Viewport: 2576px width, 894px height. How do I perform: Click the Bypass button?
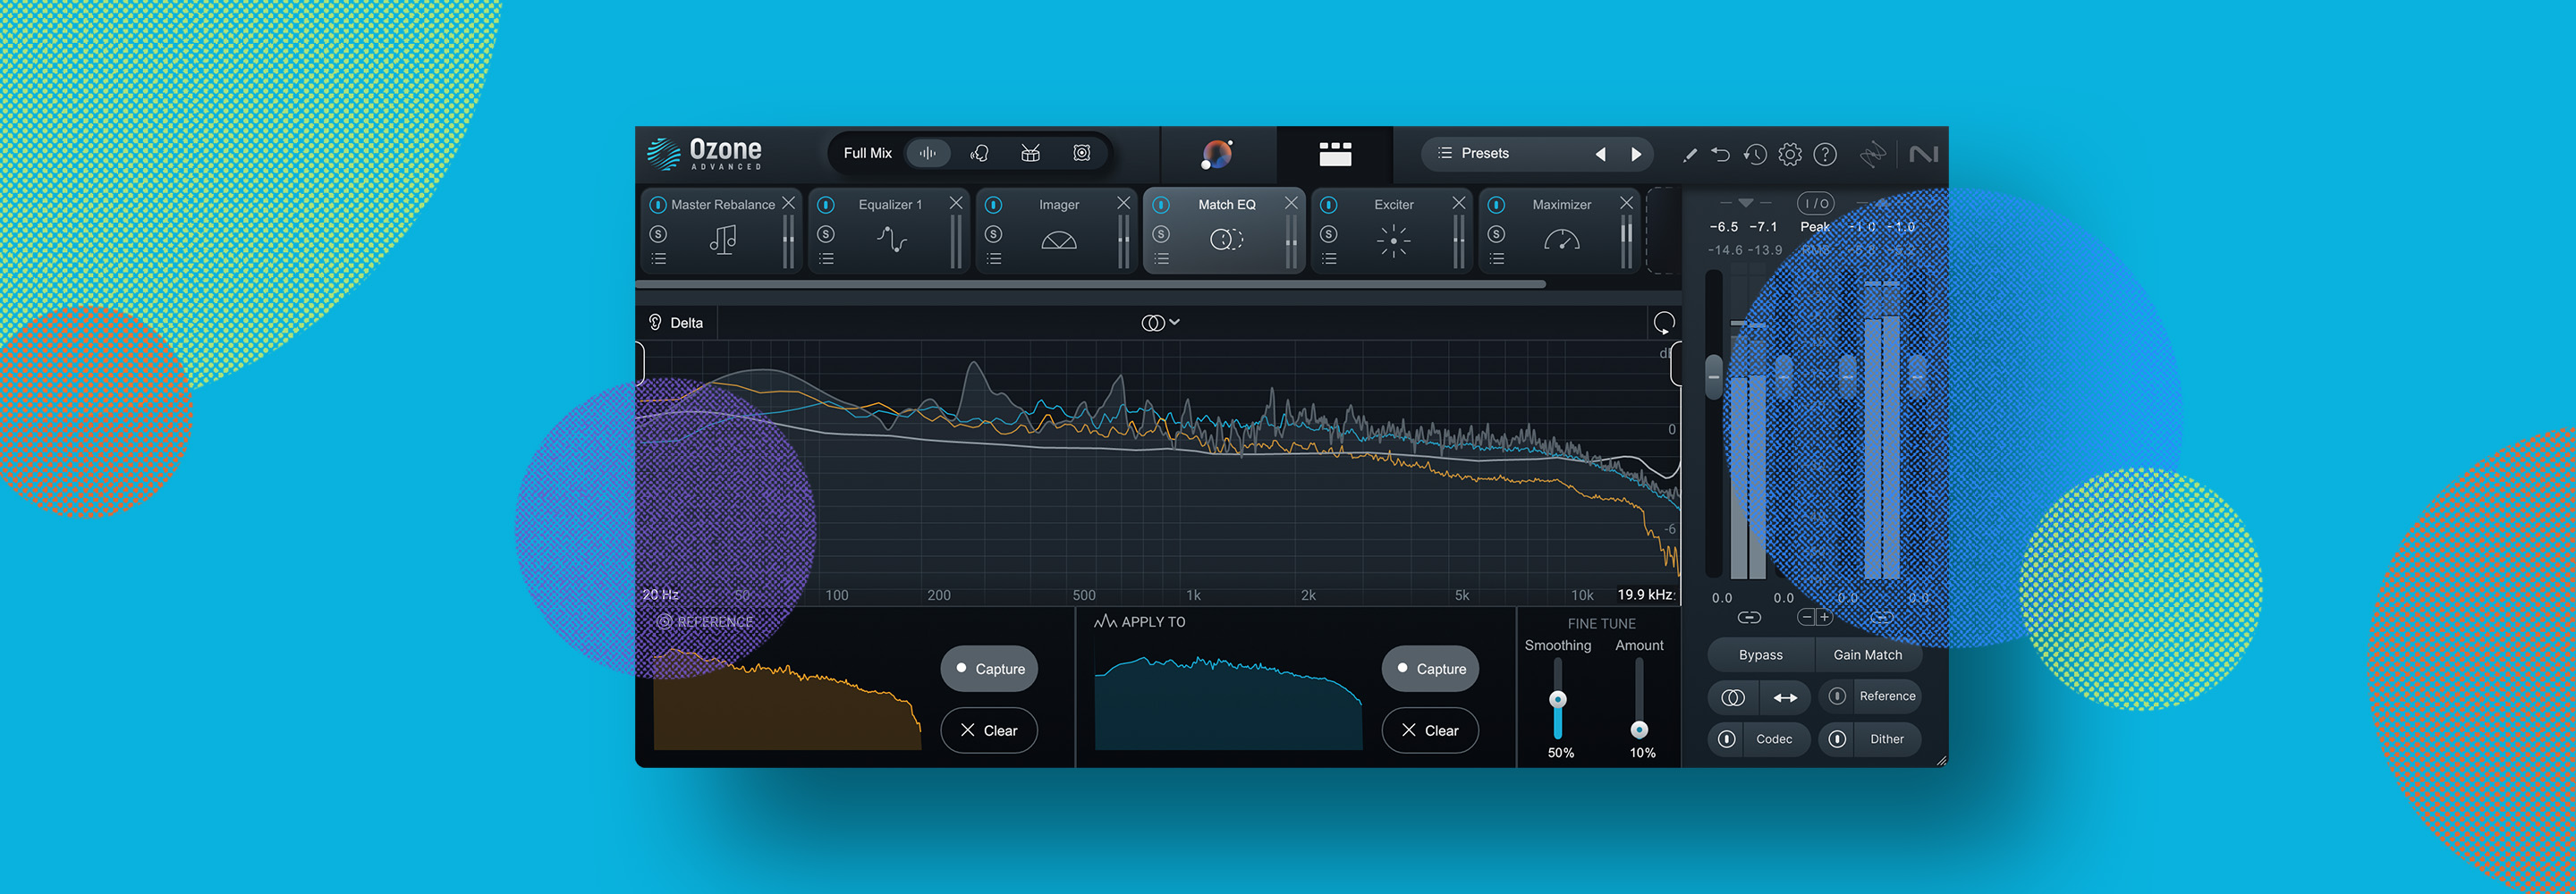(1760, 655)
